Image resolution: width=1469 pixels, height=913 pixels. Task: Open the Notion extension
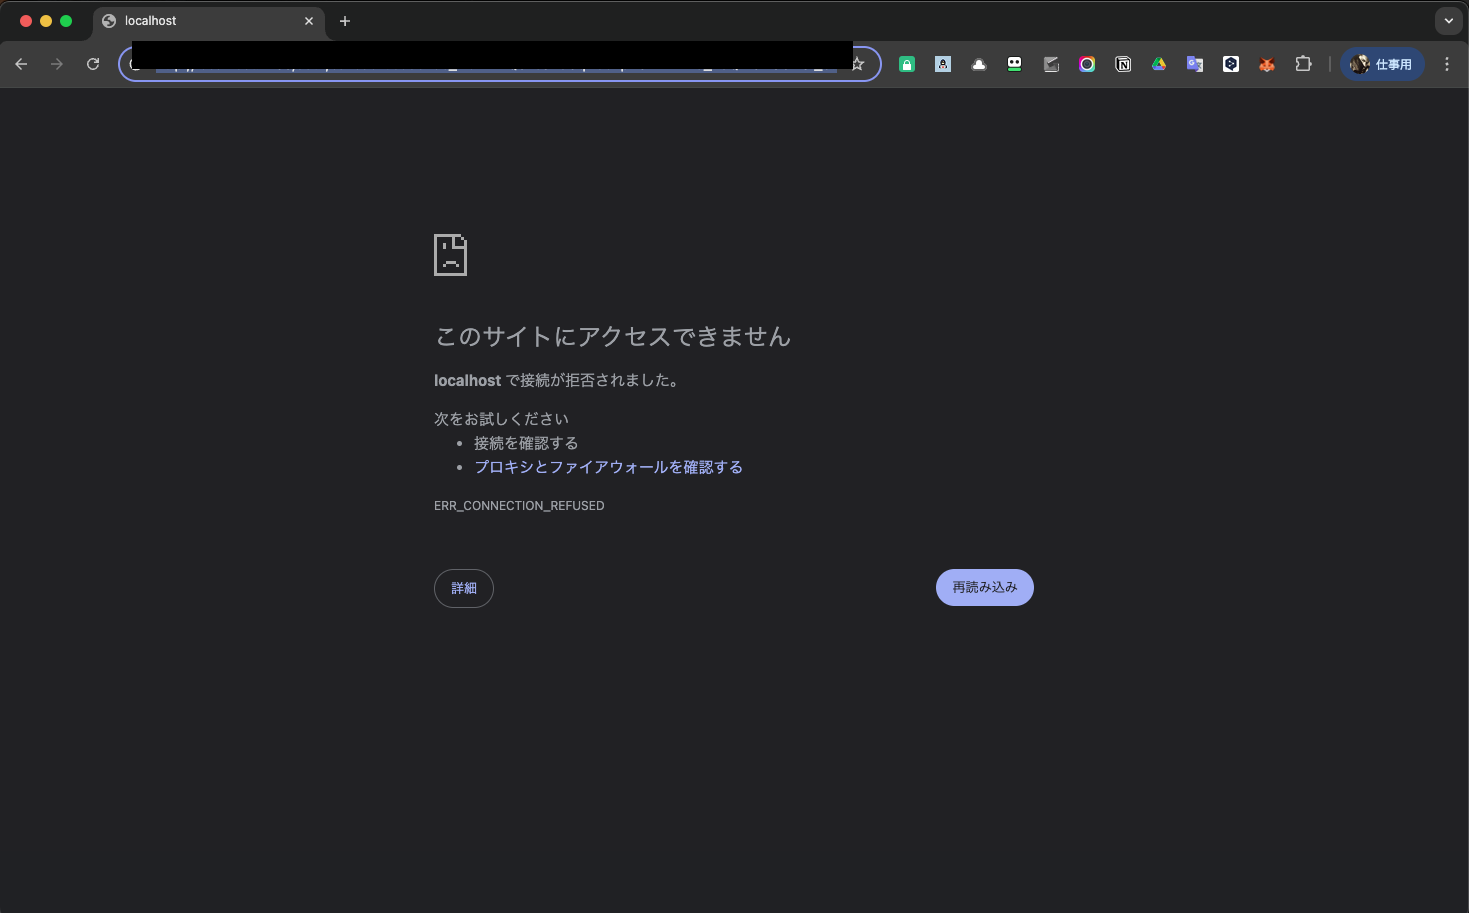tap(1123, 64)
